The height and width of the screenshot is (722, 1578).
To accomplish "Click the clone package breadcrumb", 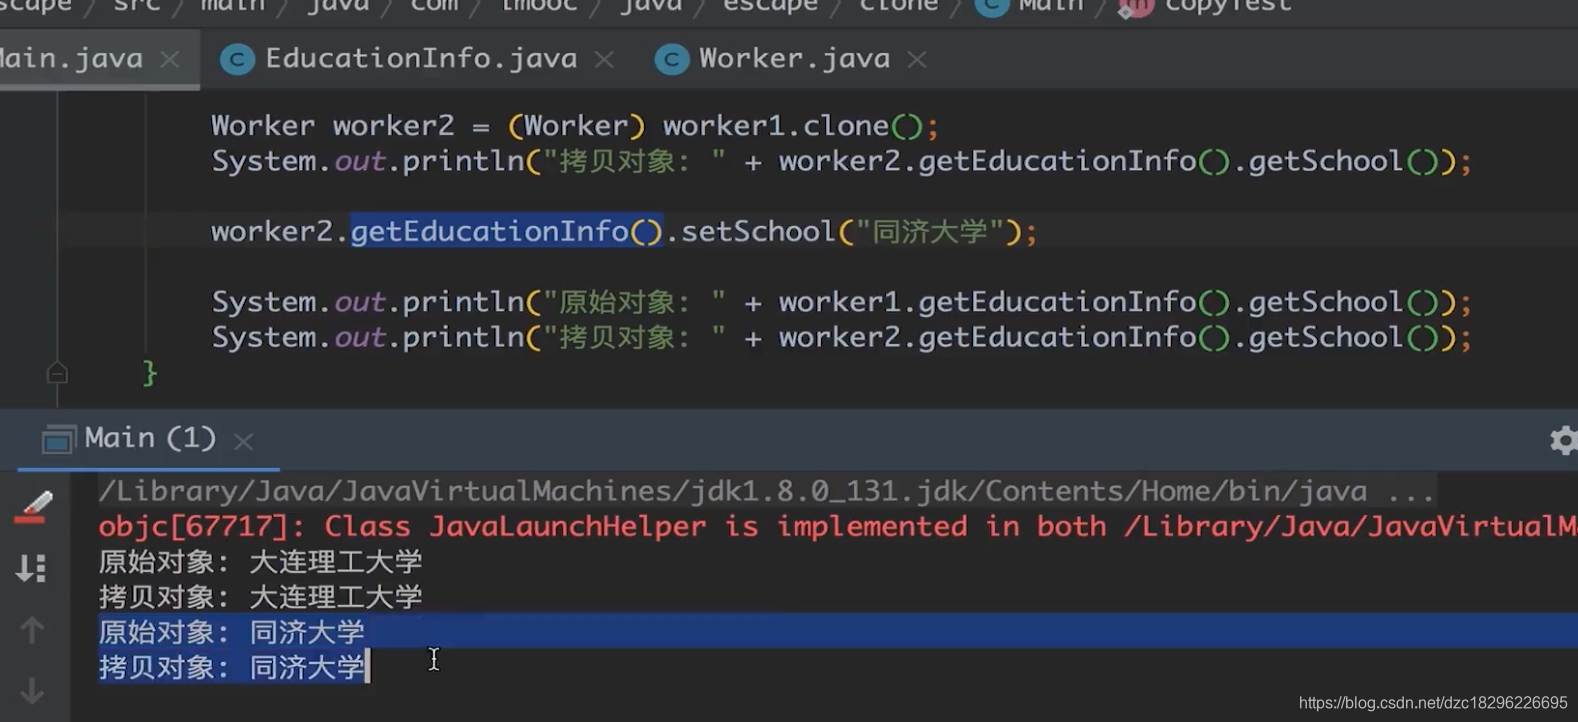I will point(899,6).
